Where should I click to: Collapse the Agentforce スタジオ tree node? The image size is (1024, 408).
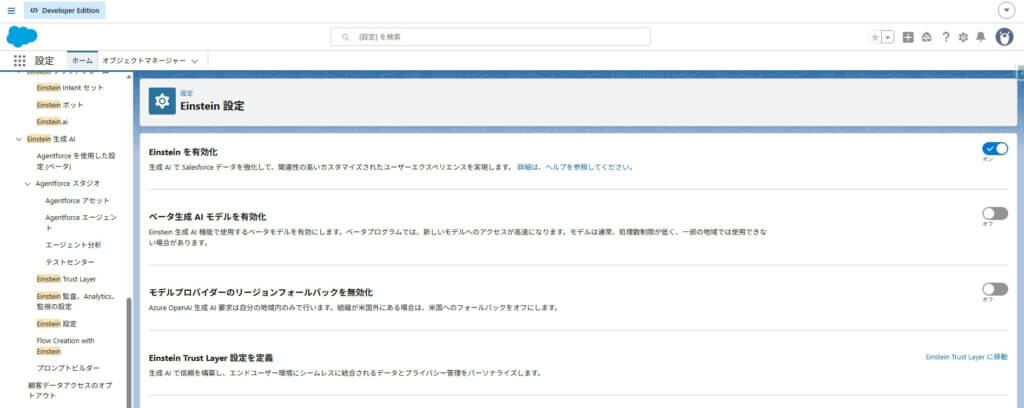27,184
